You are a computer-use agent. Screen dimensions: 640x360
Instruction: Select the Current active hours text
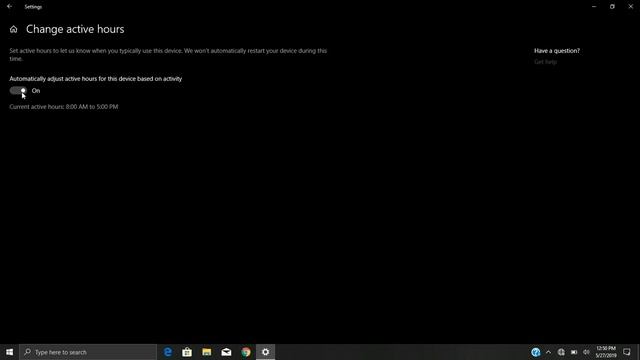click(64, 107)
